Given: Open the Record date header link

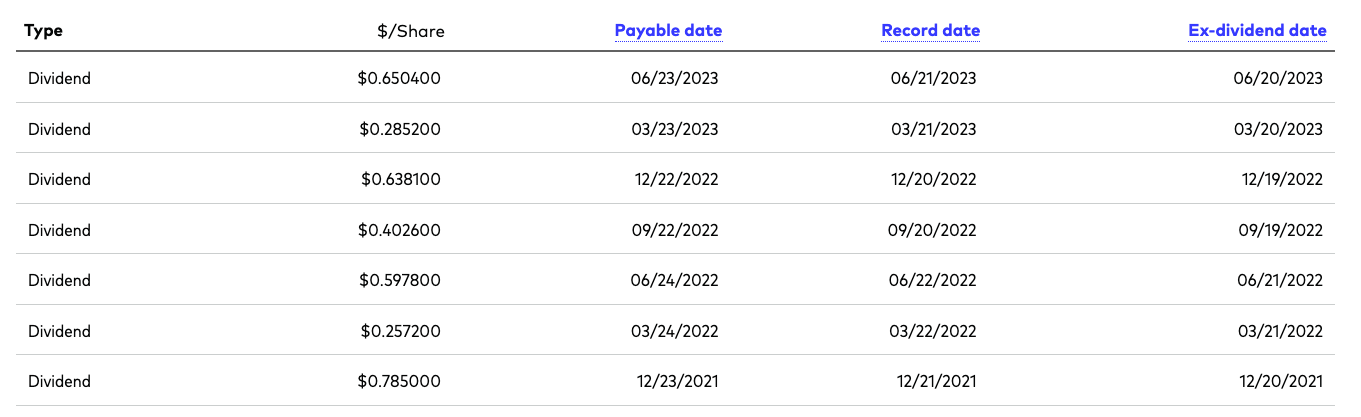Looking at the screenshot, I should [931, 30].
